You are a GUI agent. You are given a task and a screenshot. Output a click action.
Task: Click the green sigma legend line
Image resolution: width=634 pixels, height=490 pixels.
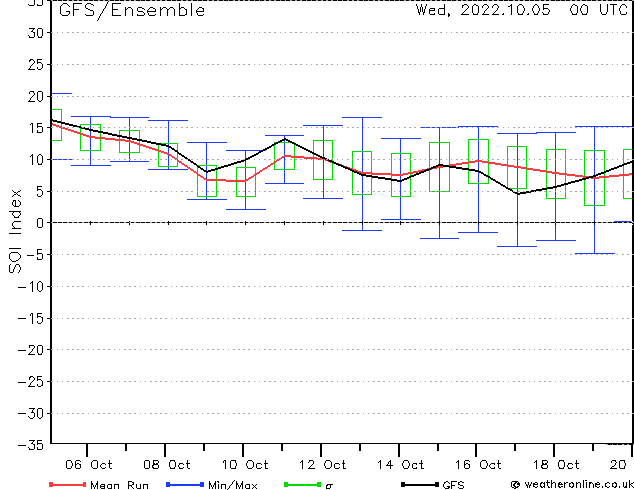pyautogui.click(x=302, y=484)
